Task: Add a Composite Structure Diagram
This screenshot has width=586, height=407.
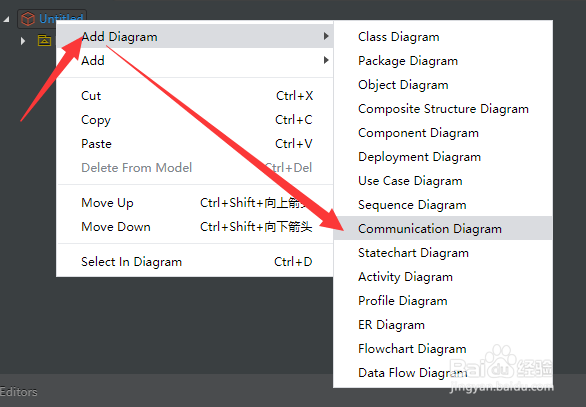Action: (x=442, y=109)
